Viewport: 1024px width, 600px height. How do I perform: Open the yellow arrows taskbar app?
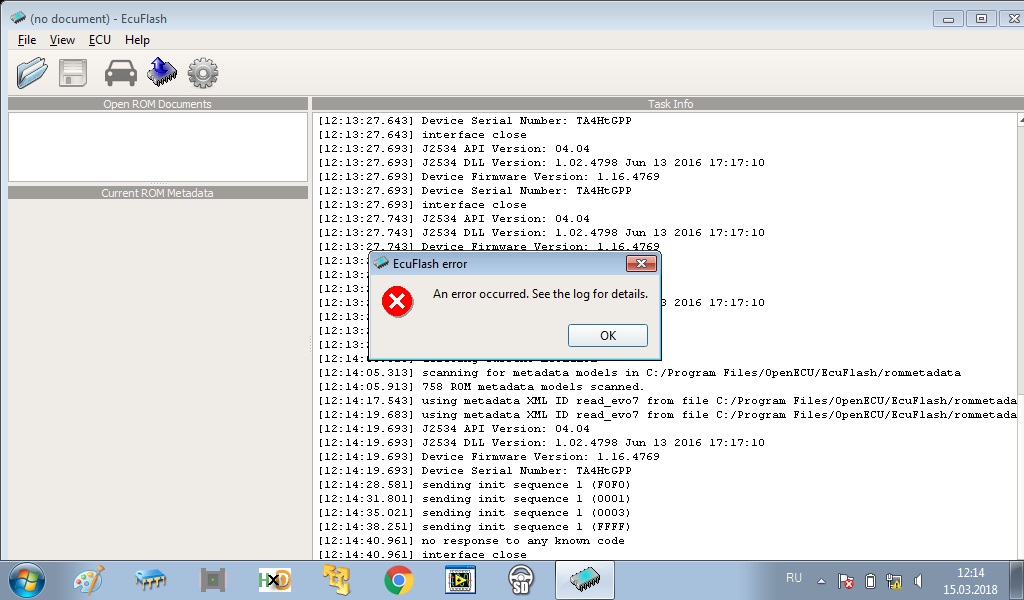[337, 580]
